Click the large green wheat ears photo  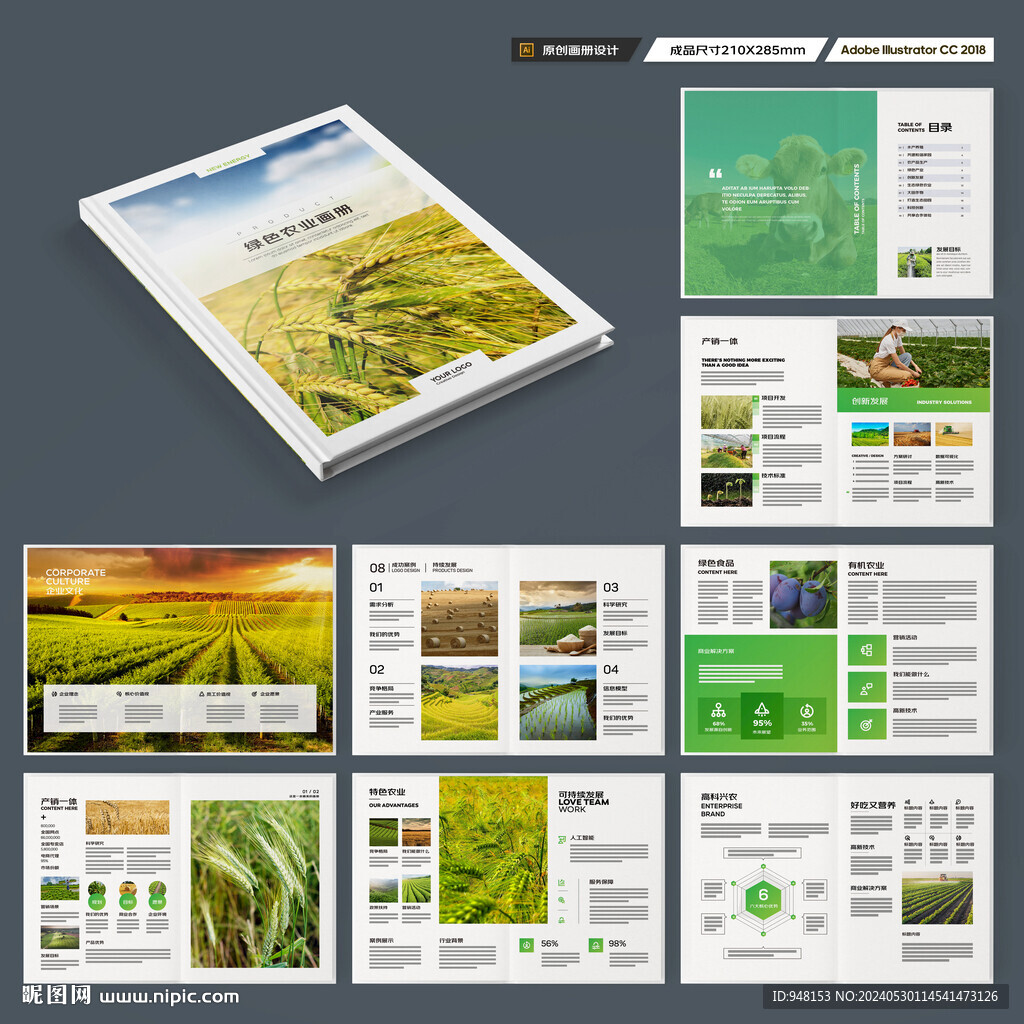point(255,884)
